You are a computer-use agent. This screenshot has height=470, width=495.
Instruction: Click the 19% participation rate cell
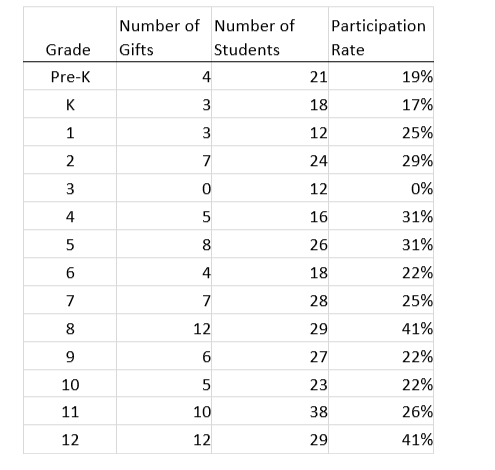[381, 76]
